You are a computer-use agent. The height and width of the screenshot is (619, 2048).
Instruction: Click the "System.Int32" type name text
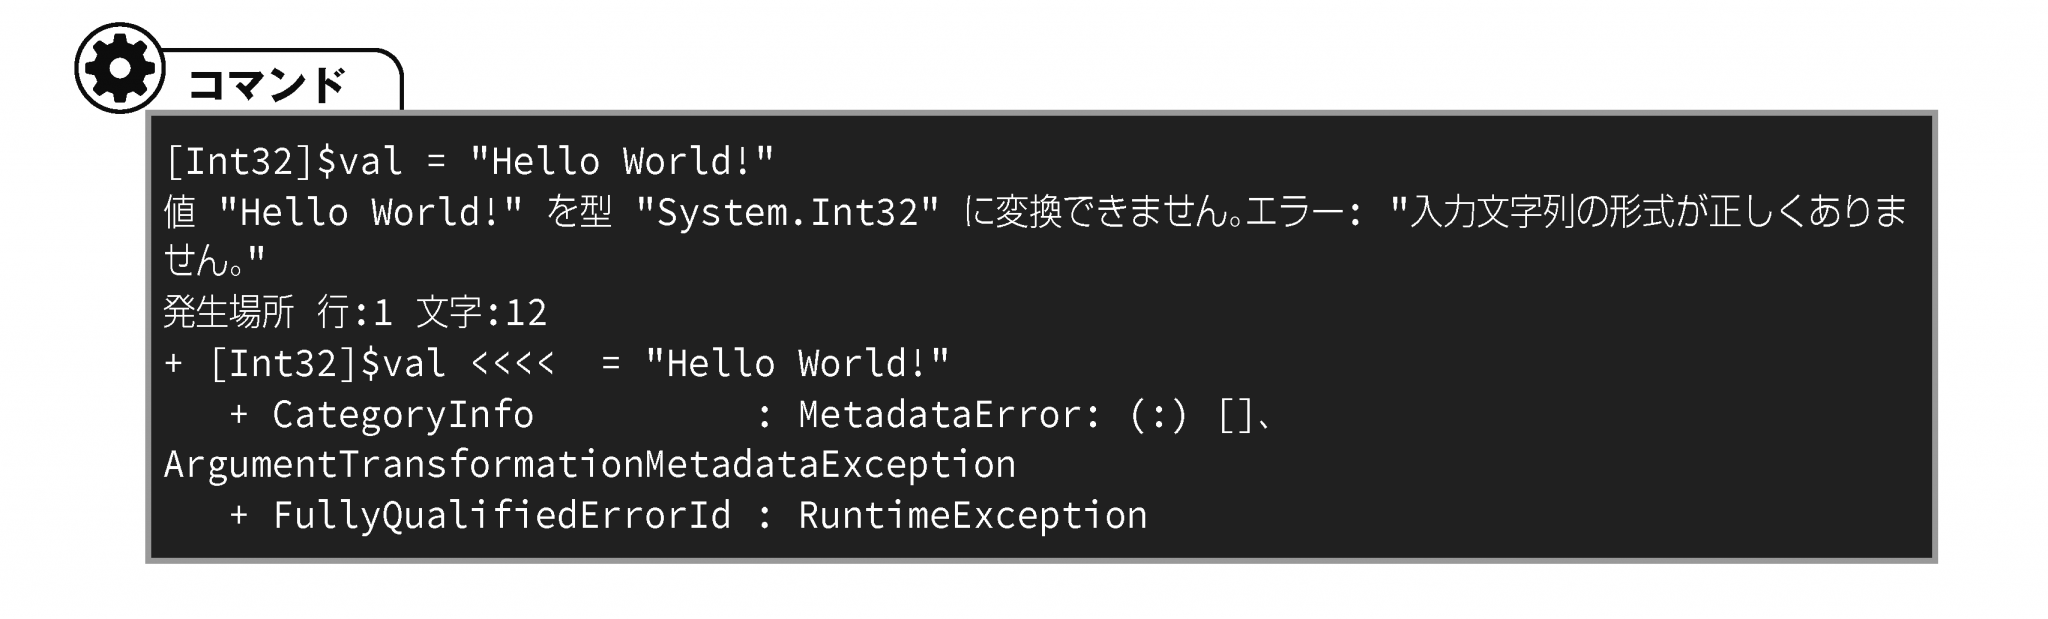pyautogui.click(x=788, y=212)
